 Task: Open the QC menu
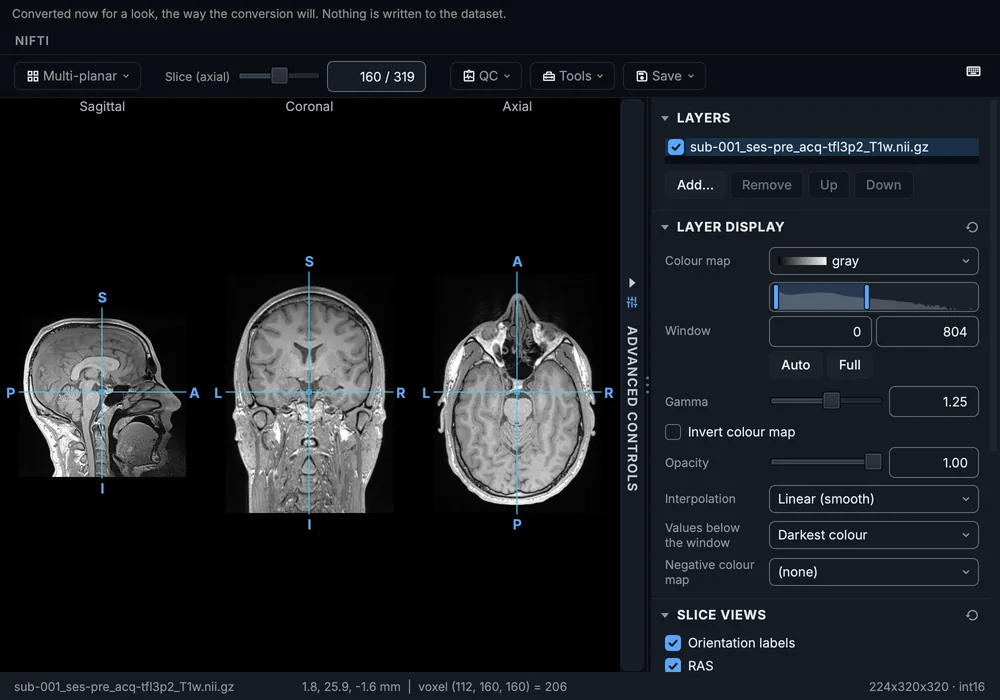pyautogui.click(x=486, y=77)
